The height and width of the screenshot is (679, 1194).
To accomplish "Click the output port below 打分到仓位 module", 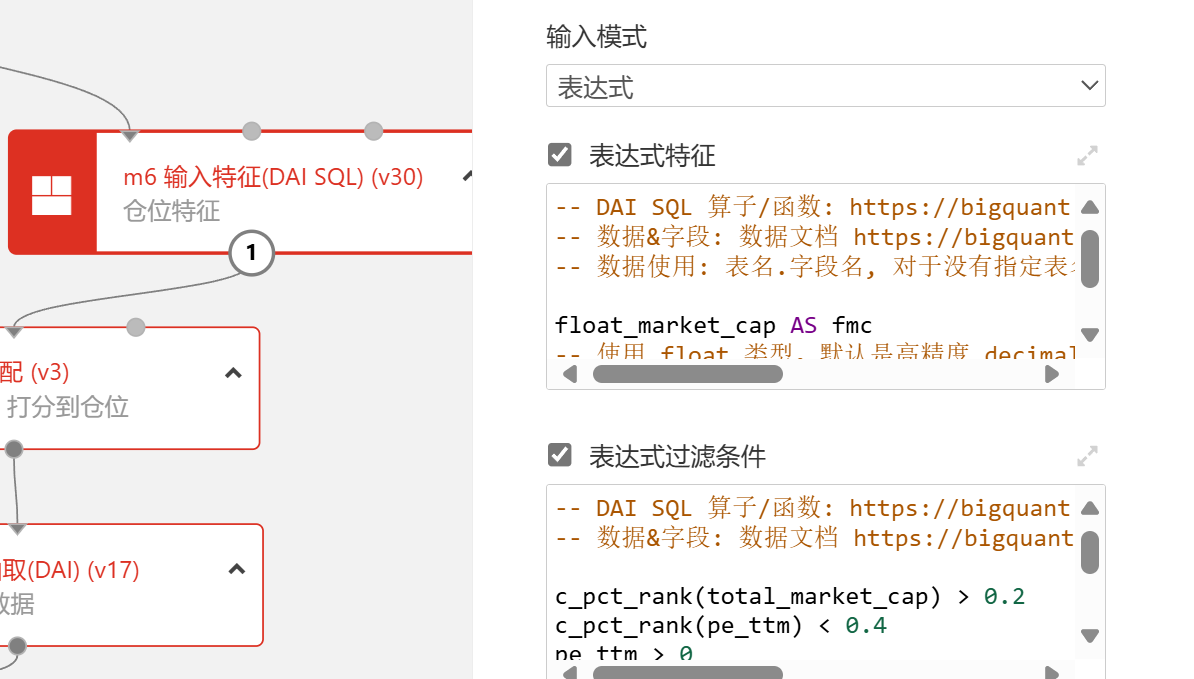I will pos(14,449).
